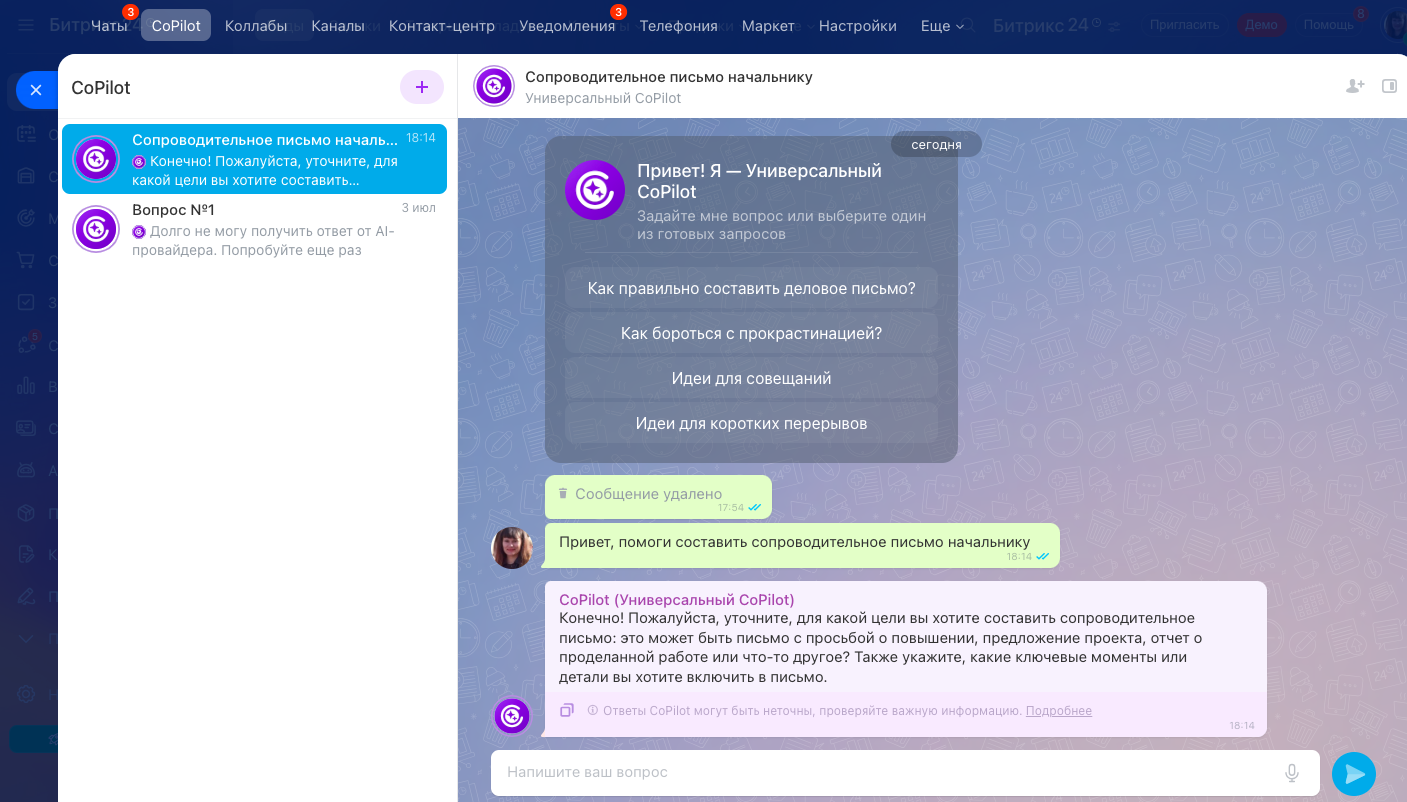1407x802 pixels.
Task: Select the 'Идеи для коротких перерывов' prompt
Action: pos(752,423)
